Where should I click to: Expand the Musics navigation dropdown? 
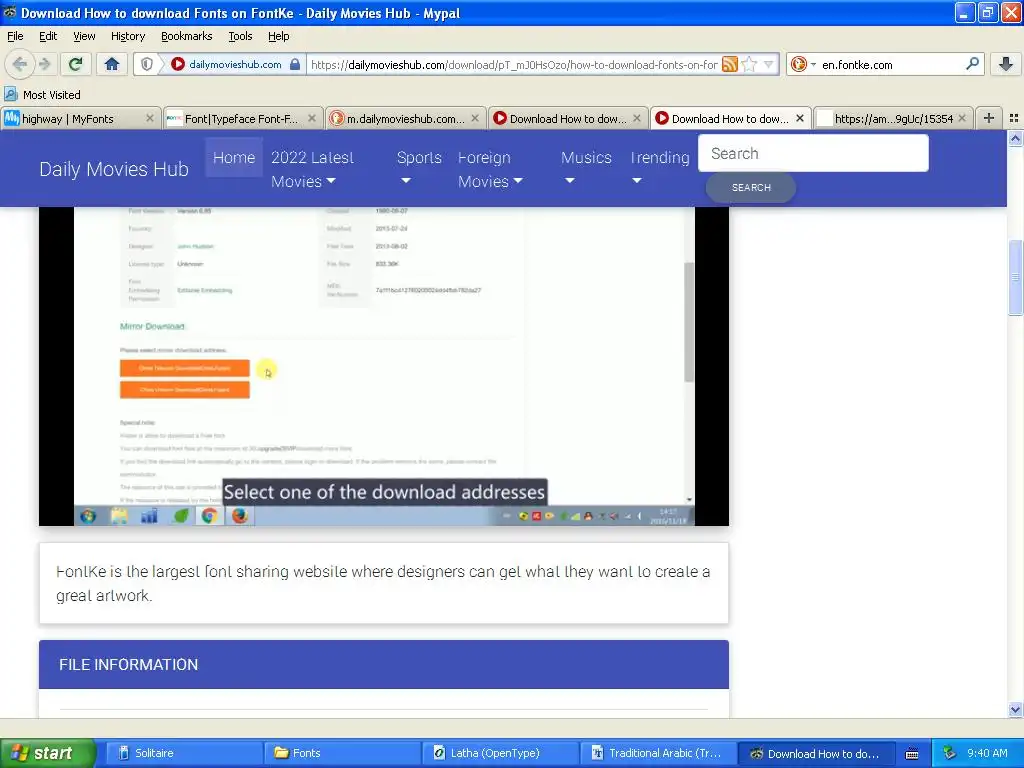pyautogui.click(x=586, y=168)
